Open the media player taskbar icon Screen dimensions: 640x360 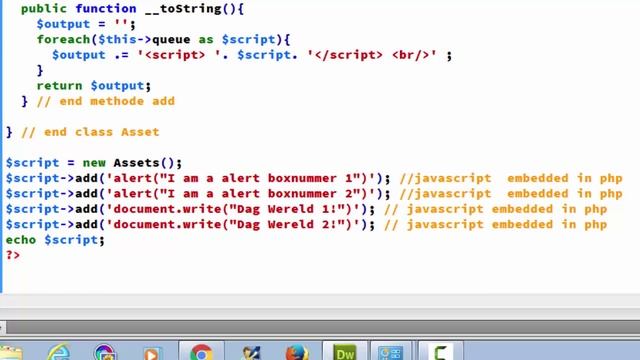click(x=153, y=353)
